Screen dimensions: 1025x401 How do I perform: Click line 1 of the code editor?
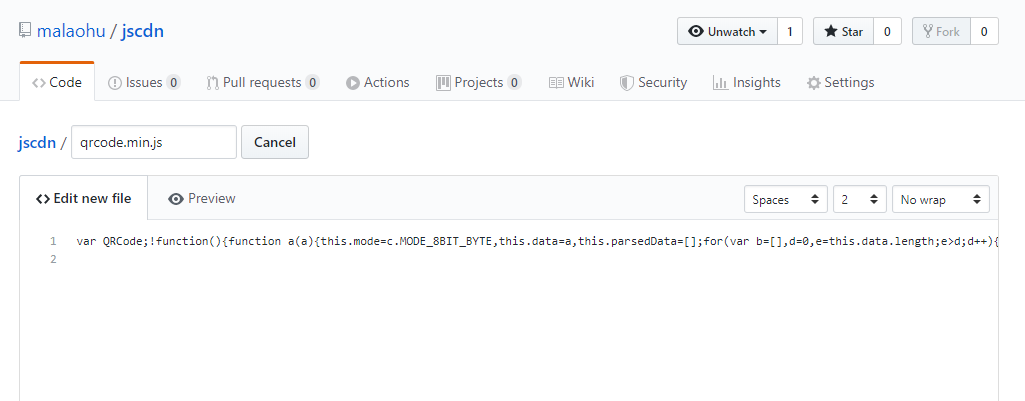pos(536,241)
